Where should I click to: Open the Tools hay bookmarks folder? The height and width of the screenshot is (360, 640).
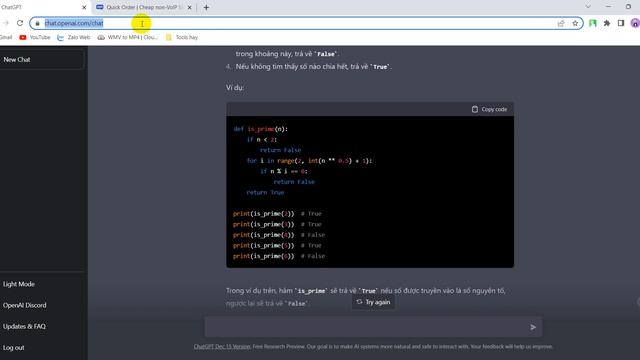pyautogui.click(x=182, y=37)
